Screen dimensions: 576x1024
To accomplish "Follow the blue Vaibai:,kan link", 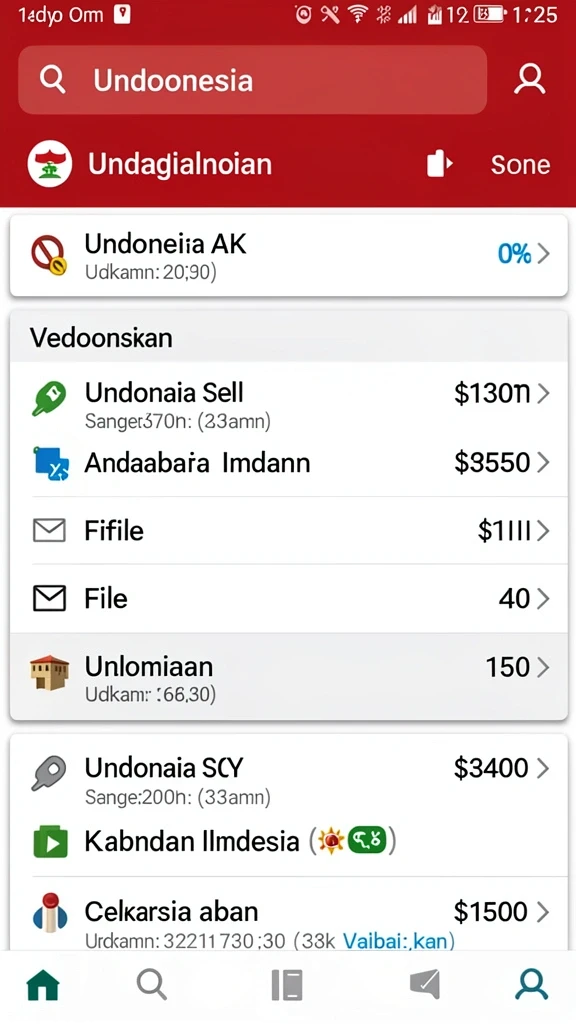I will click(399, 941).
